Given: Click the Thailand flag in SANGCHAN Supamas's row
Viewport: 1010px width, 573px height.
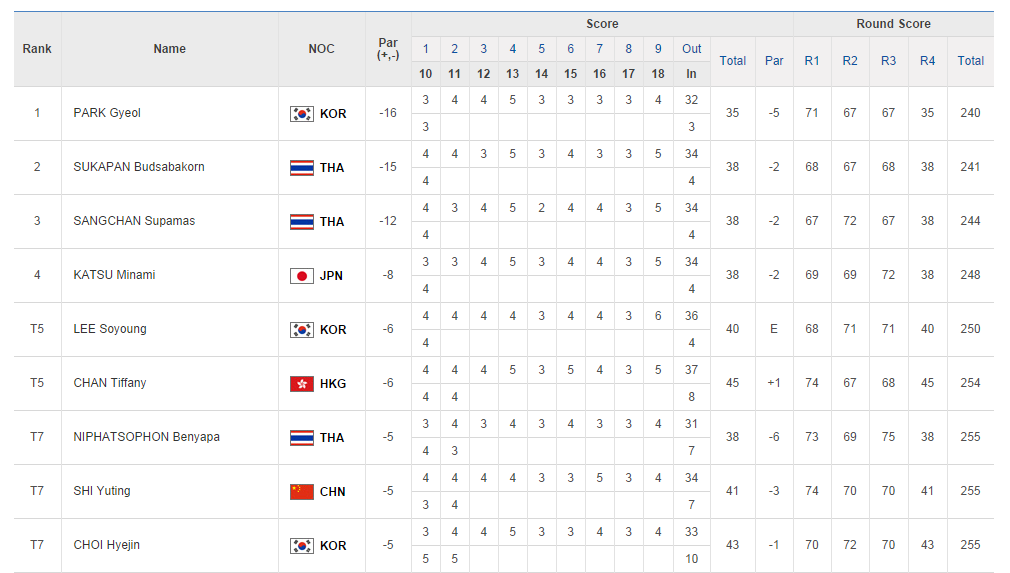Looking at the screenshot, I should (301, 222).
